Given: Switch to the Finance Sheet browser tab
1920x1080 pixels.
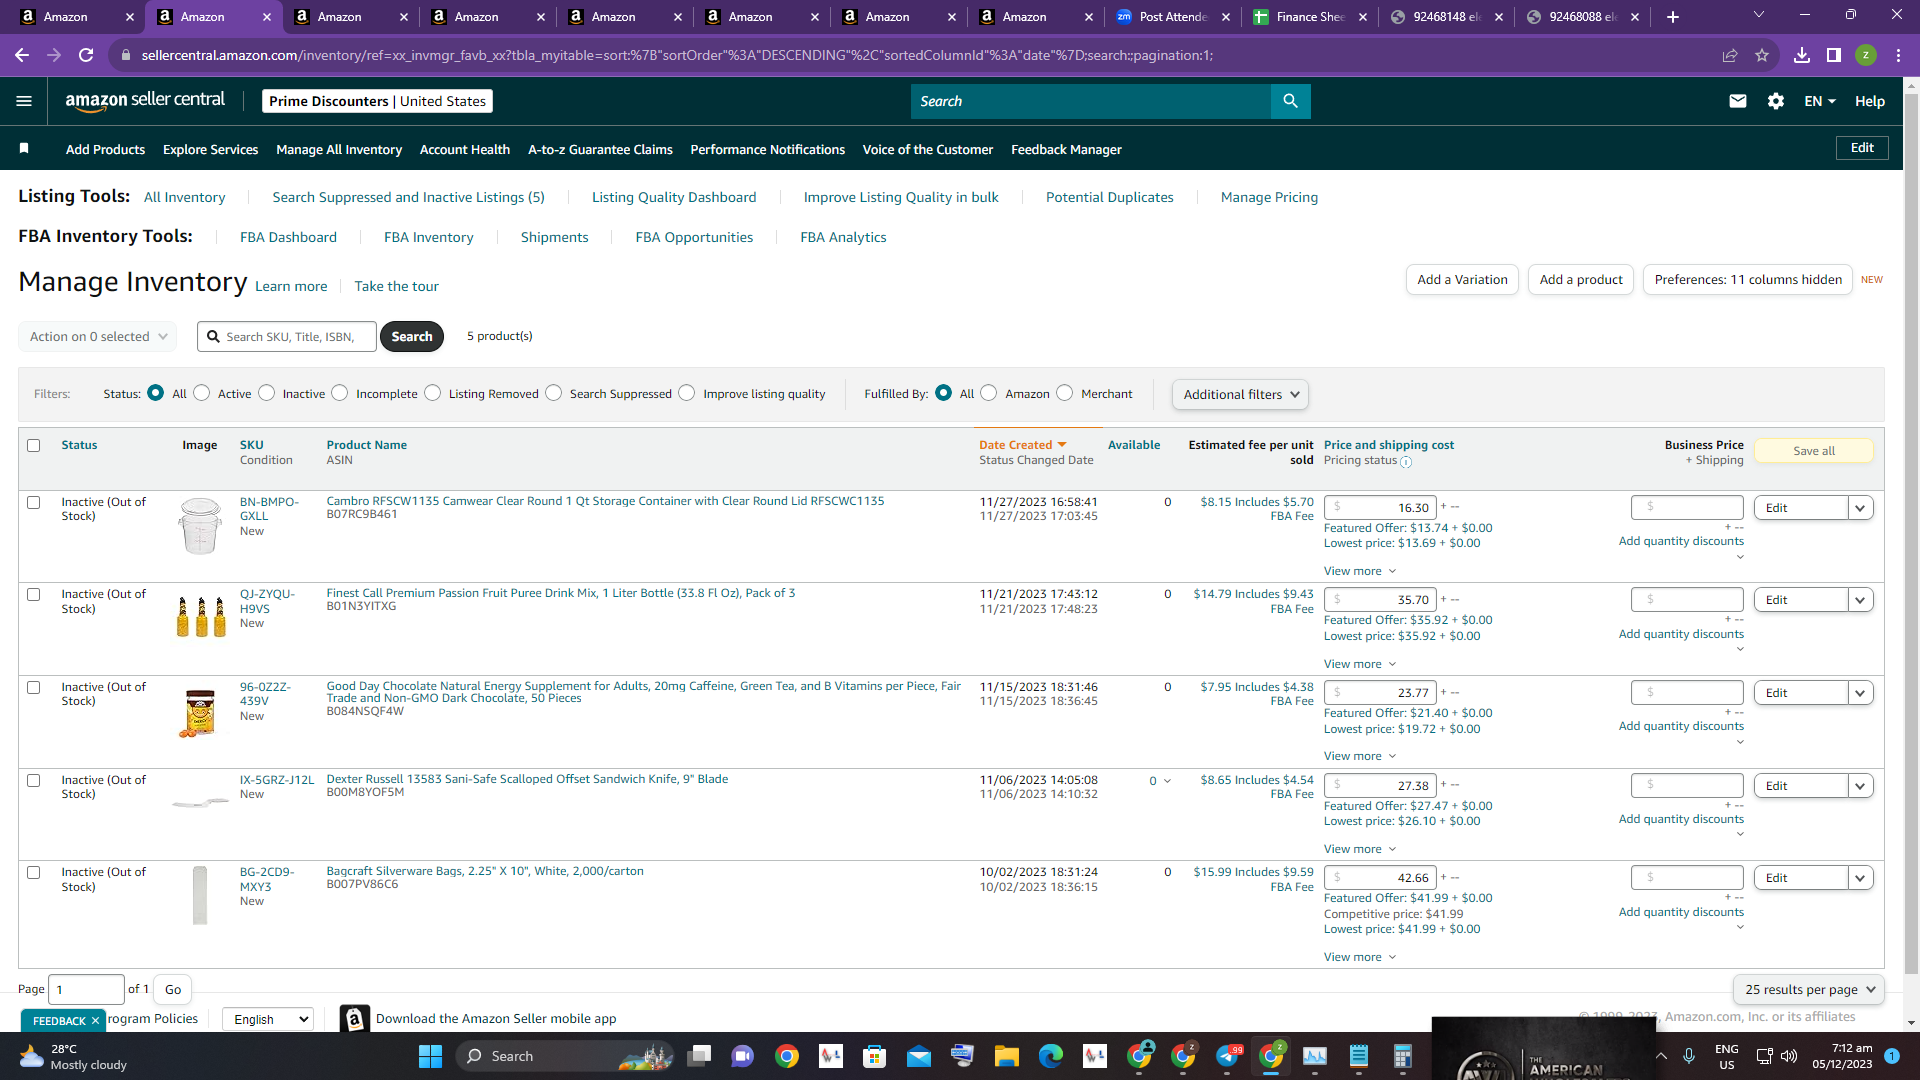Looking at the screenshot, I should [x=1310, y=17].
